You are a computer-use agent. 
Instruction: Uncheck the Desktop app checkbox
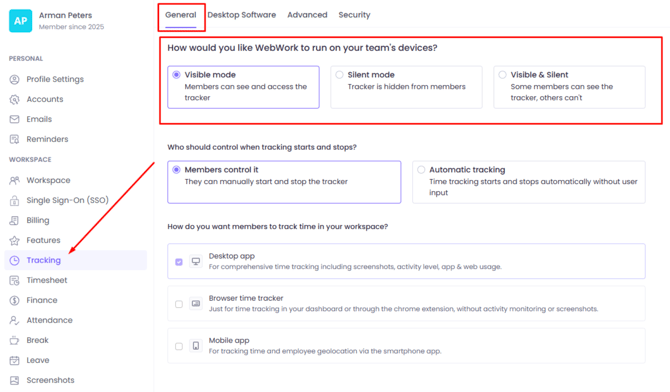point(179,262)
